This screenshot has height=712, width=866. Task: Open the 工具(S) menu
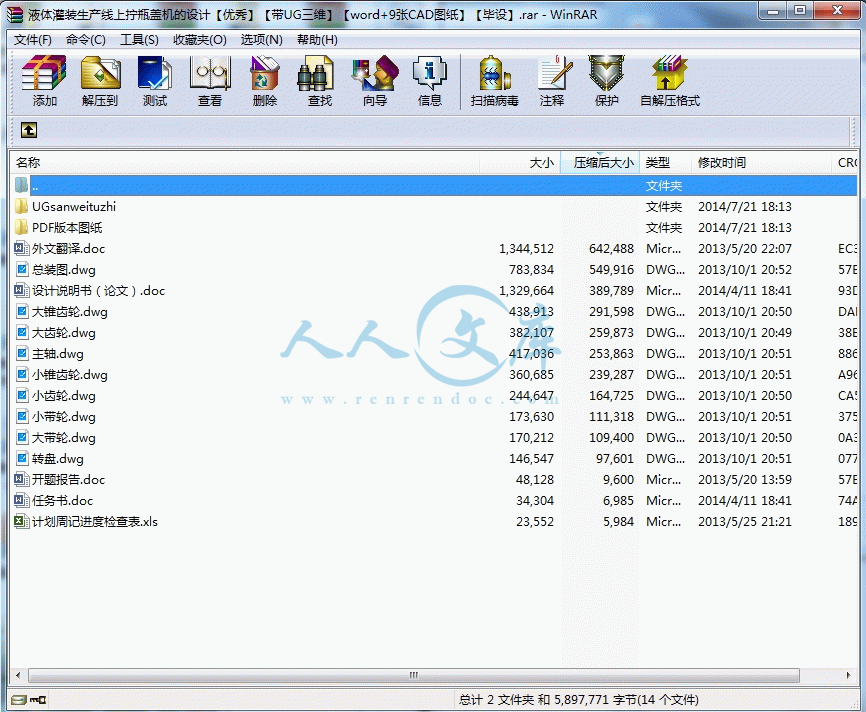(139, 40)
